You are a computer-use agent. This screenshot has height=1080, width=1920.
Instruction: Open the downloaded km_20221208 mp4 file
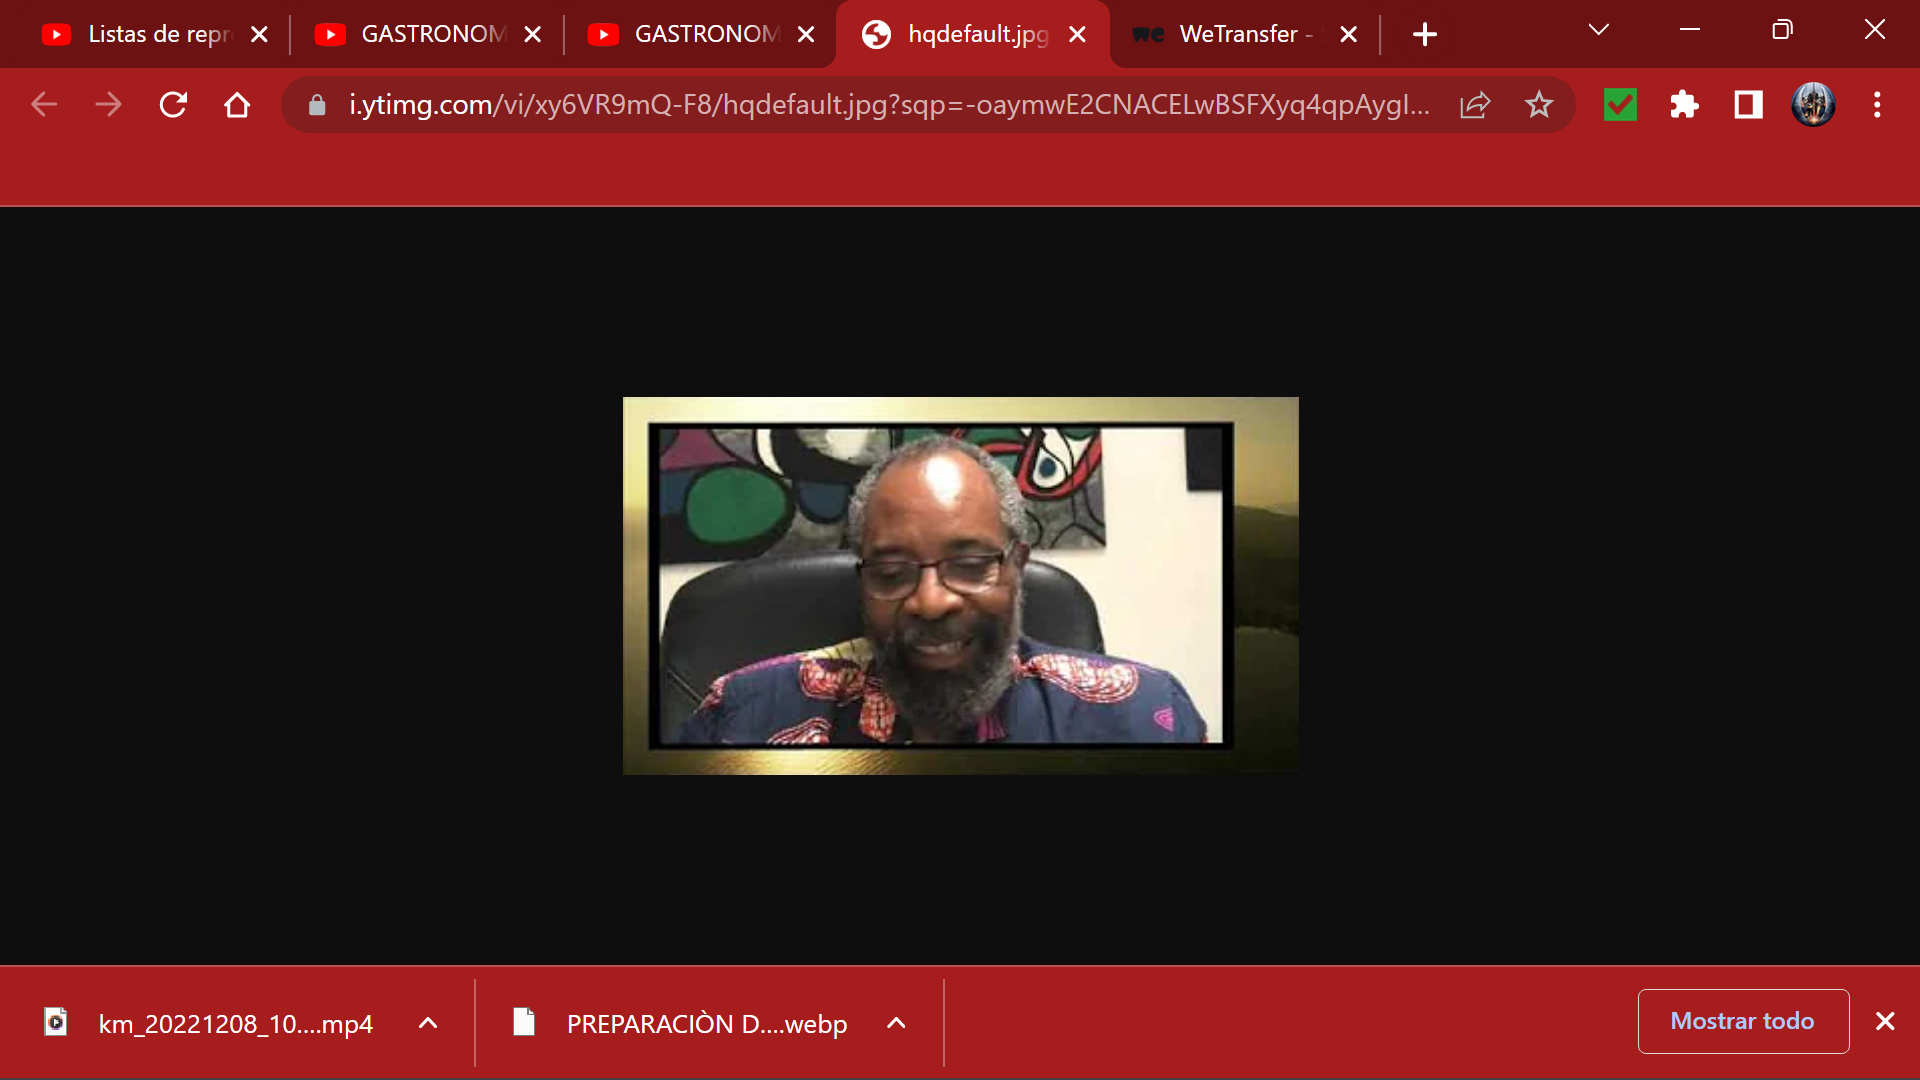[234, 1023]
